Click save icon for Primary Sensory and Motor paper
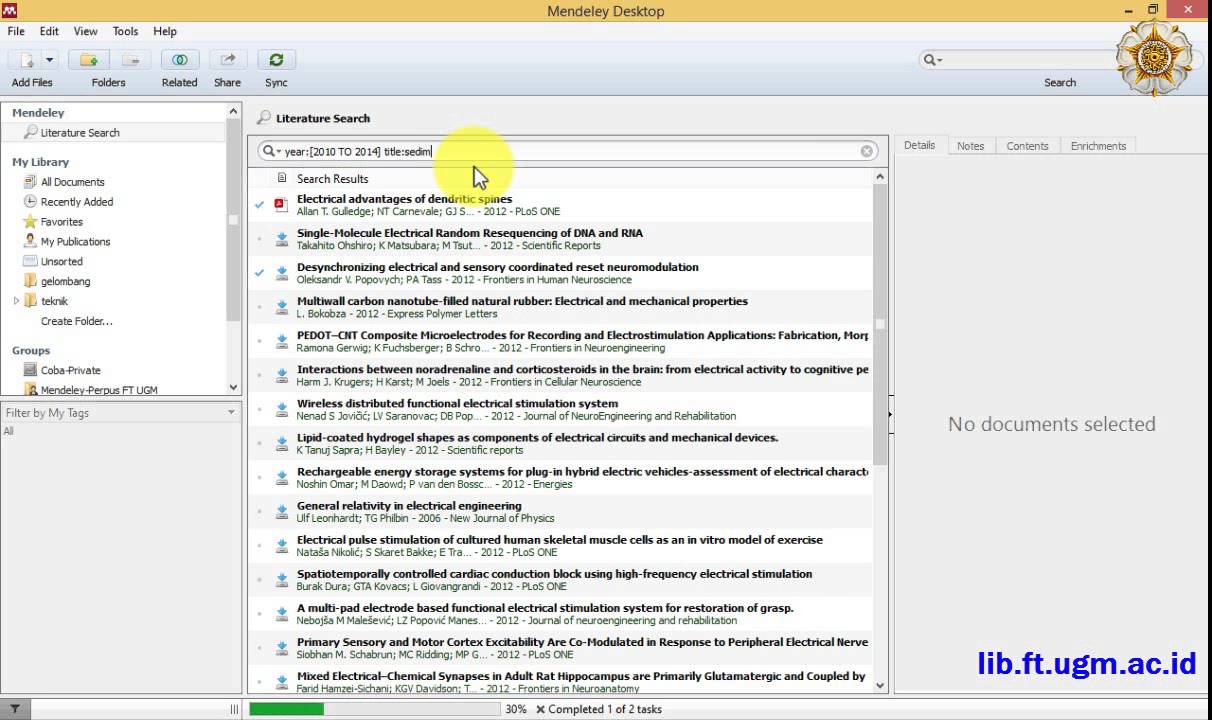1212x720 pixels. coord(281,647)
